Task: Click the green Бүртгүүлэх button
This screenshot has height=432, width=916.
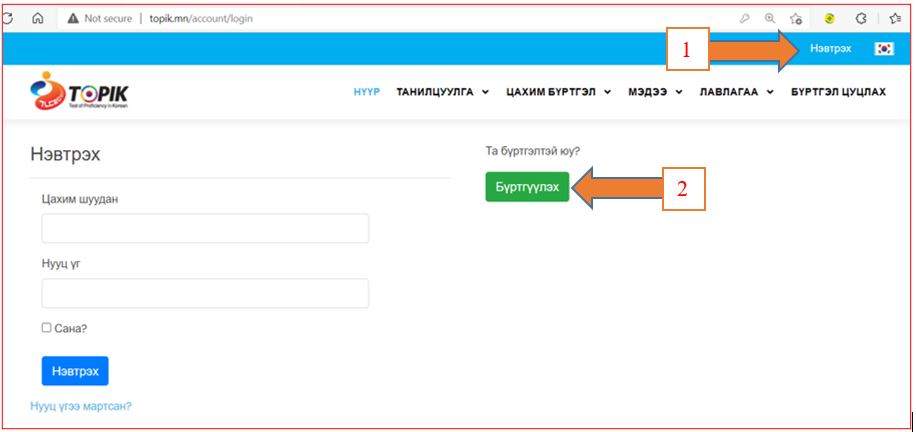Action: (x=527, y=186)
